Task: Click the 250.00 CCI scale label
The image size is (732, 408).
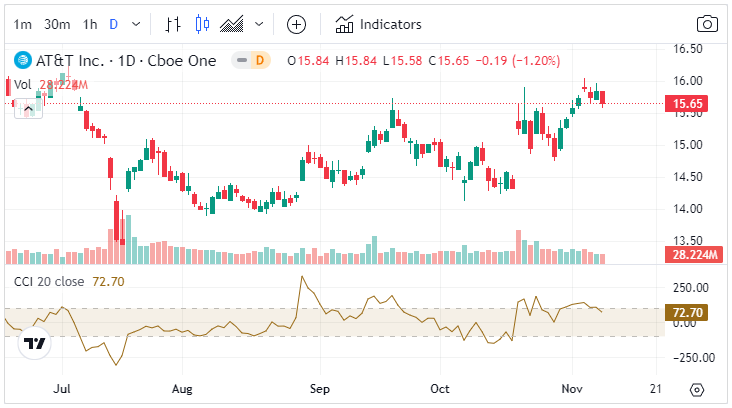Action: click(x=690, y=288)
